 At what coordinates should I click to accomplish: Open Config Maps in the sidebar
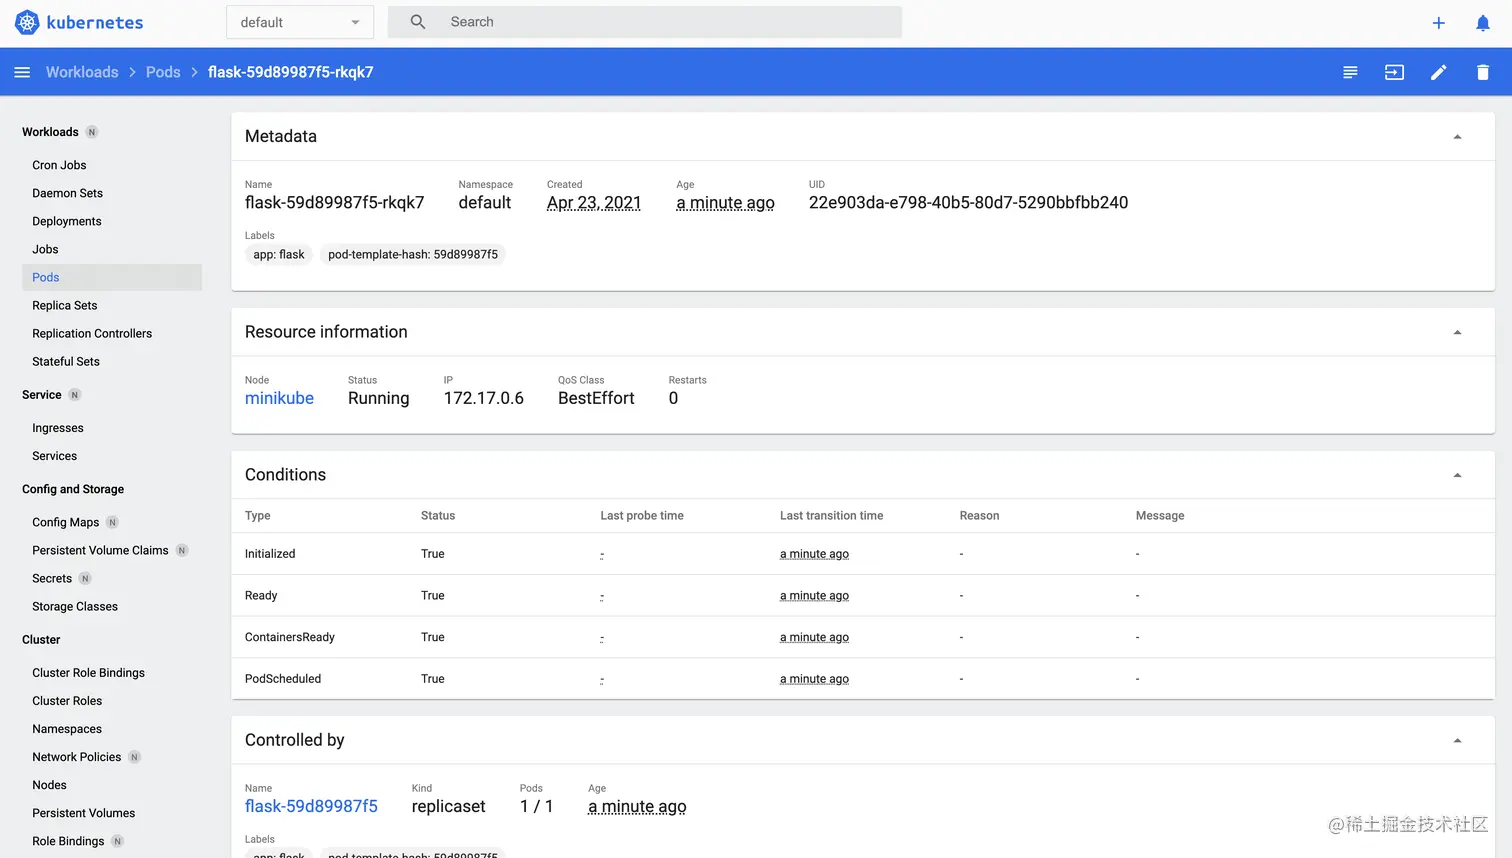pyautogui.click(x=65, y=522)
